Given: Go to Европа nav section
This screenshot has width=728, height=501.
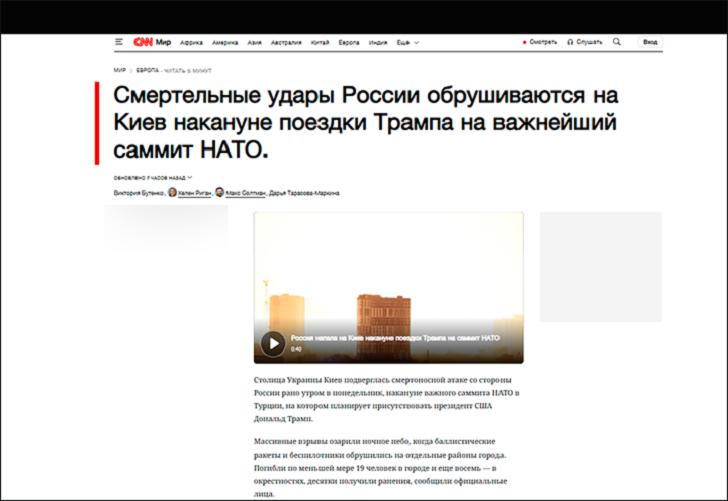Looking at the screenshot, I should point(349,42).
